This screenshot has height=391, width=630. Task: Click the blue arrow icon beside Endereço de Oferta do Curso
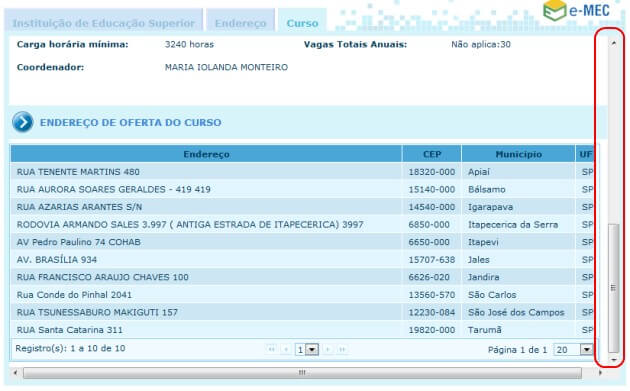(22, 122)
